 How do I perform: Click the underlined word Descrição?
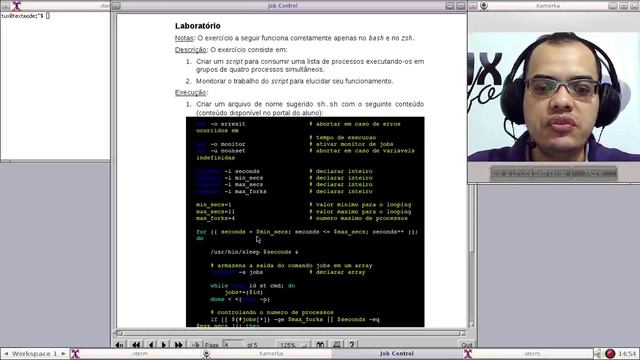tap(191, 50)
